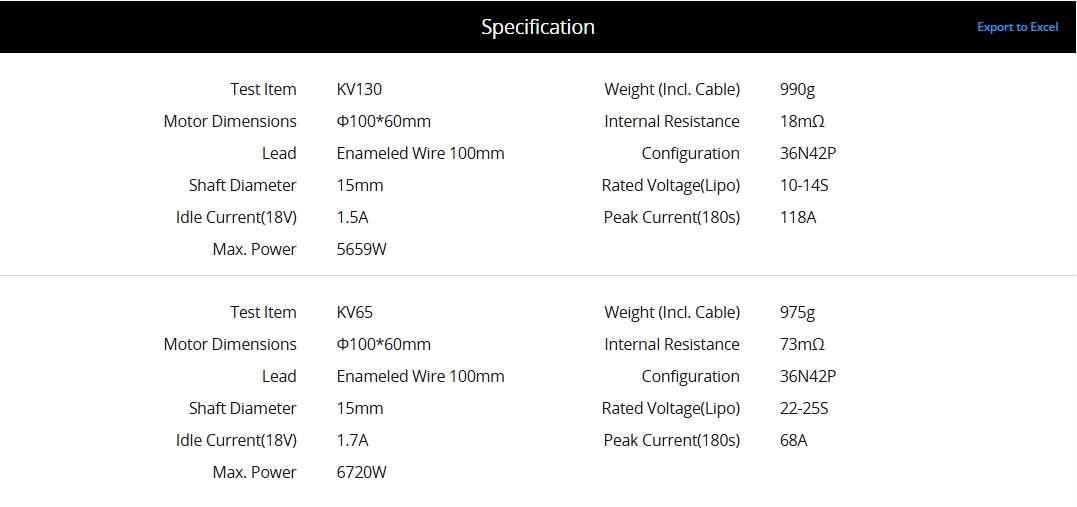Click the 22-25S rated voltage value
Image resolution: width=1077 pixels, height=507 pixels.
tap(804, 408)
